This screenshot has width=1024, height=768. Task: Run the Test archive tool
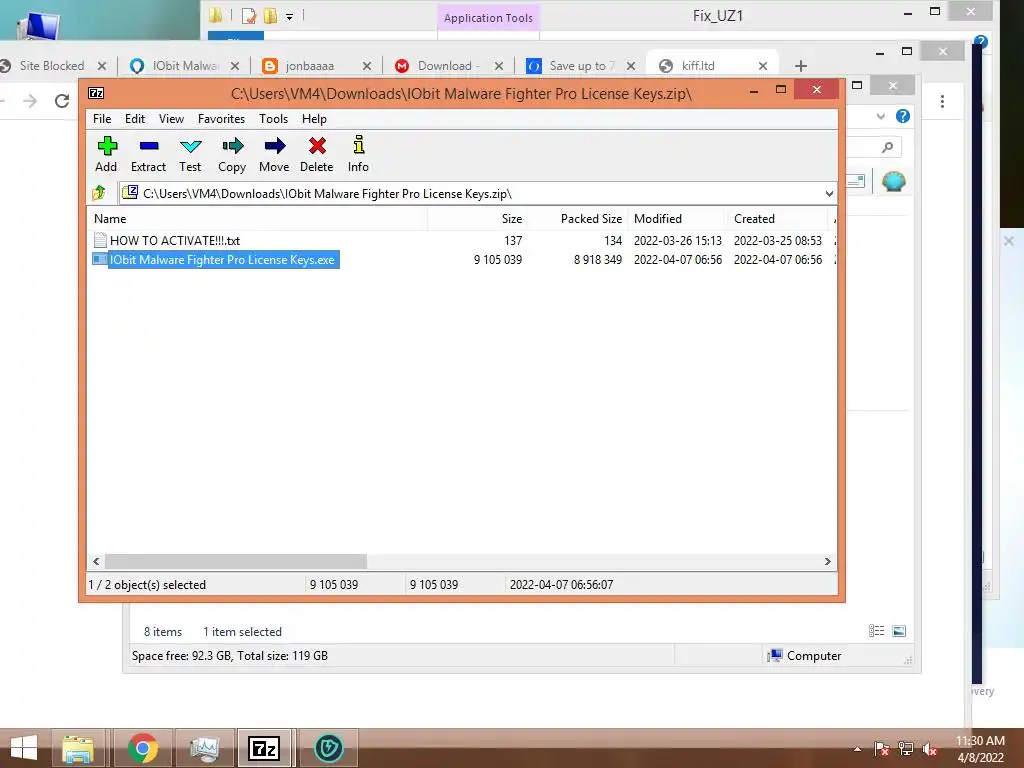(x=190, y=154)
